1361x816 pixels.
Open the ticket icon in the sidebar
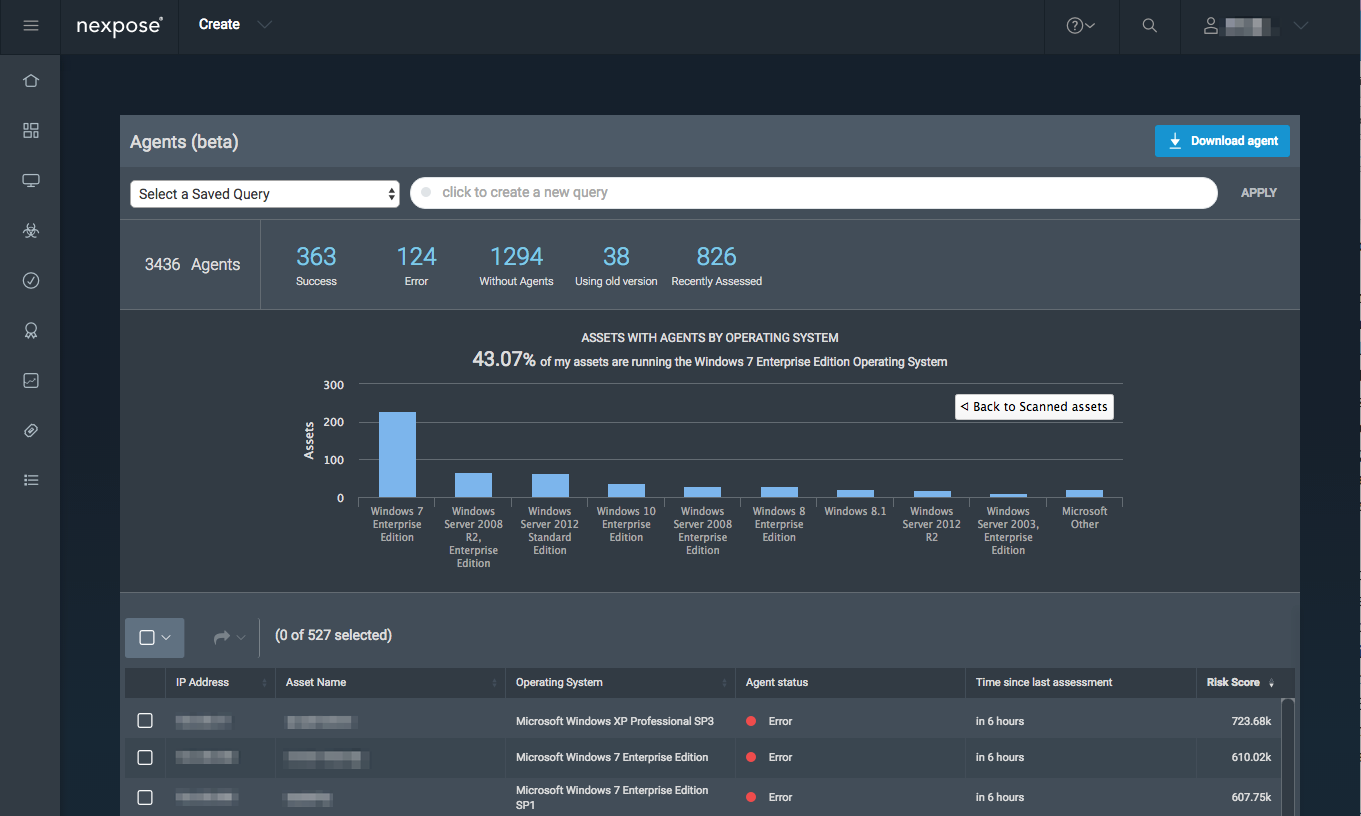coord(31,431)
